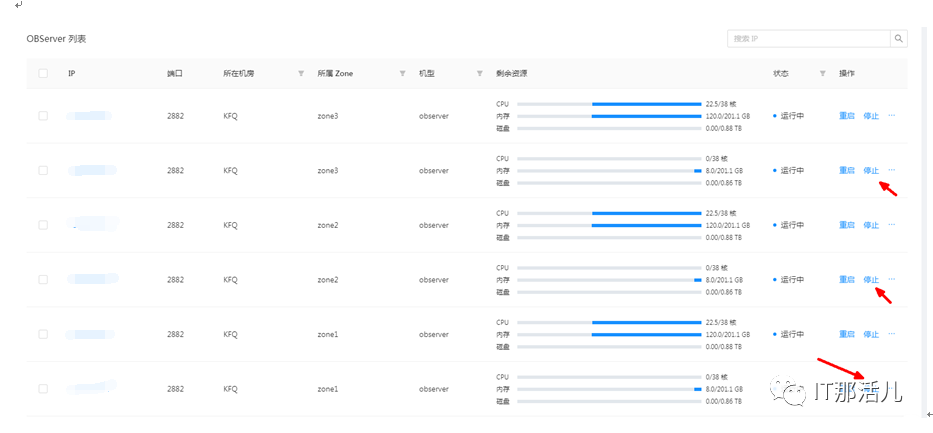
Task: Open filter icon for 所属 Zone column
Action: click(x=403, y=74)
